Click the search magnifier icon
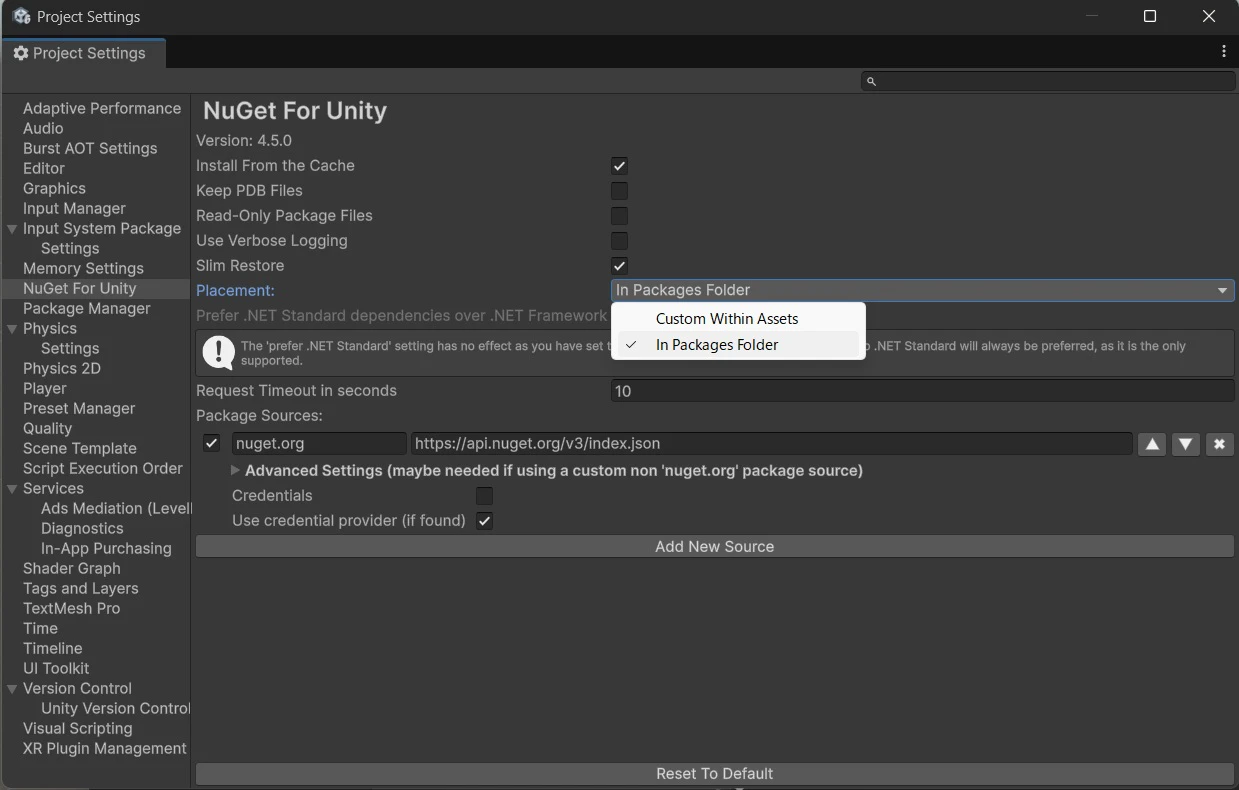1239x790 pixels. pyautogui.click(x=871, y=81)
